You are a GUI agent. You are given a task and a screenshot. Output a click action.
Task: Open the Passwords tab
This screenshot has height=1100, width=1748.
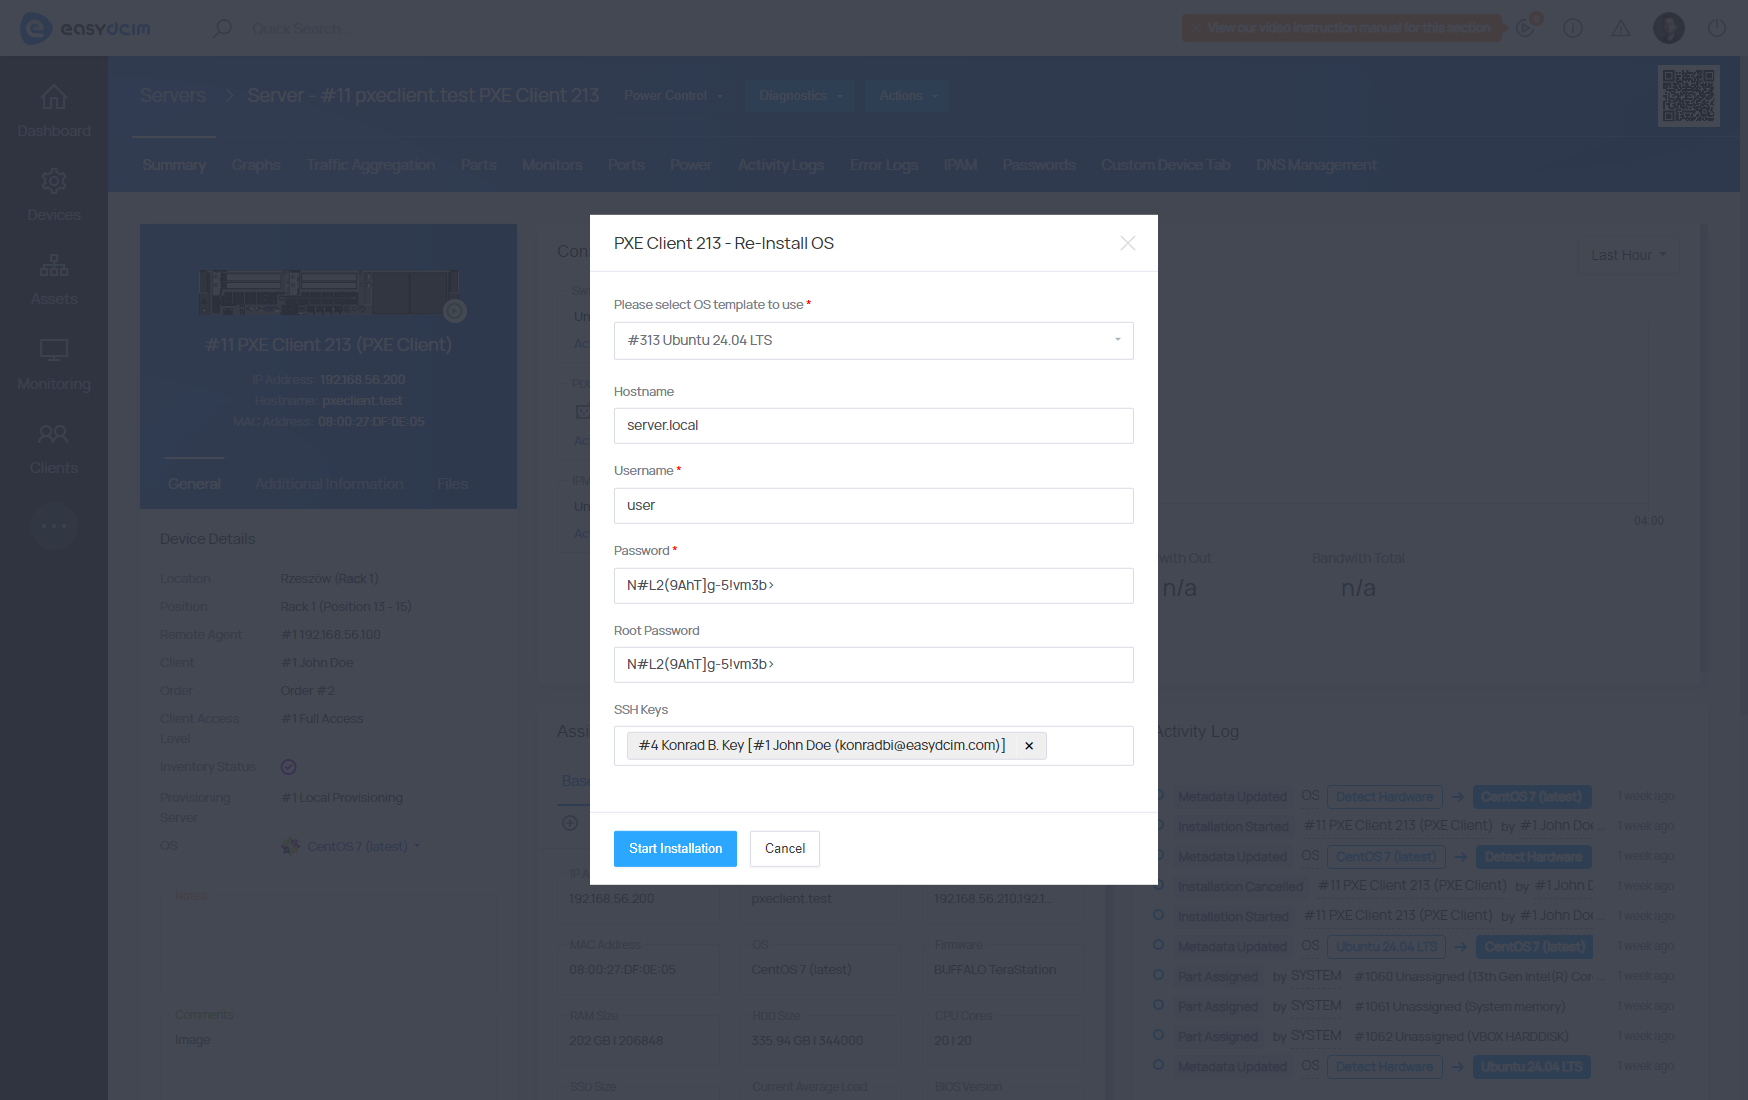1039,165
